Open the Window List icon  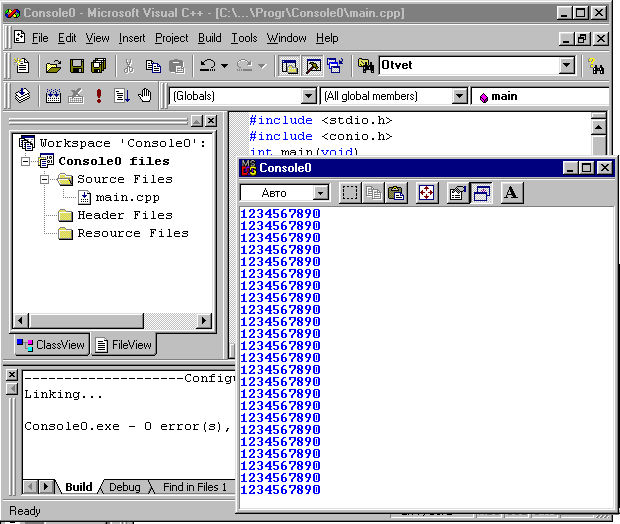tap(335, 66)
